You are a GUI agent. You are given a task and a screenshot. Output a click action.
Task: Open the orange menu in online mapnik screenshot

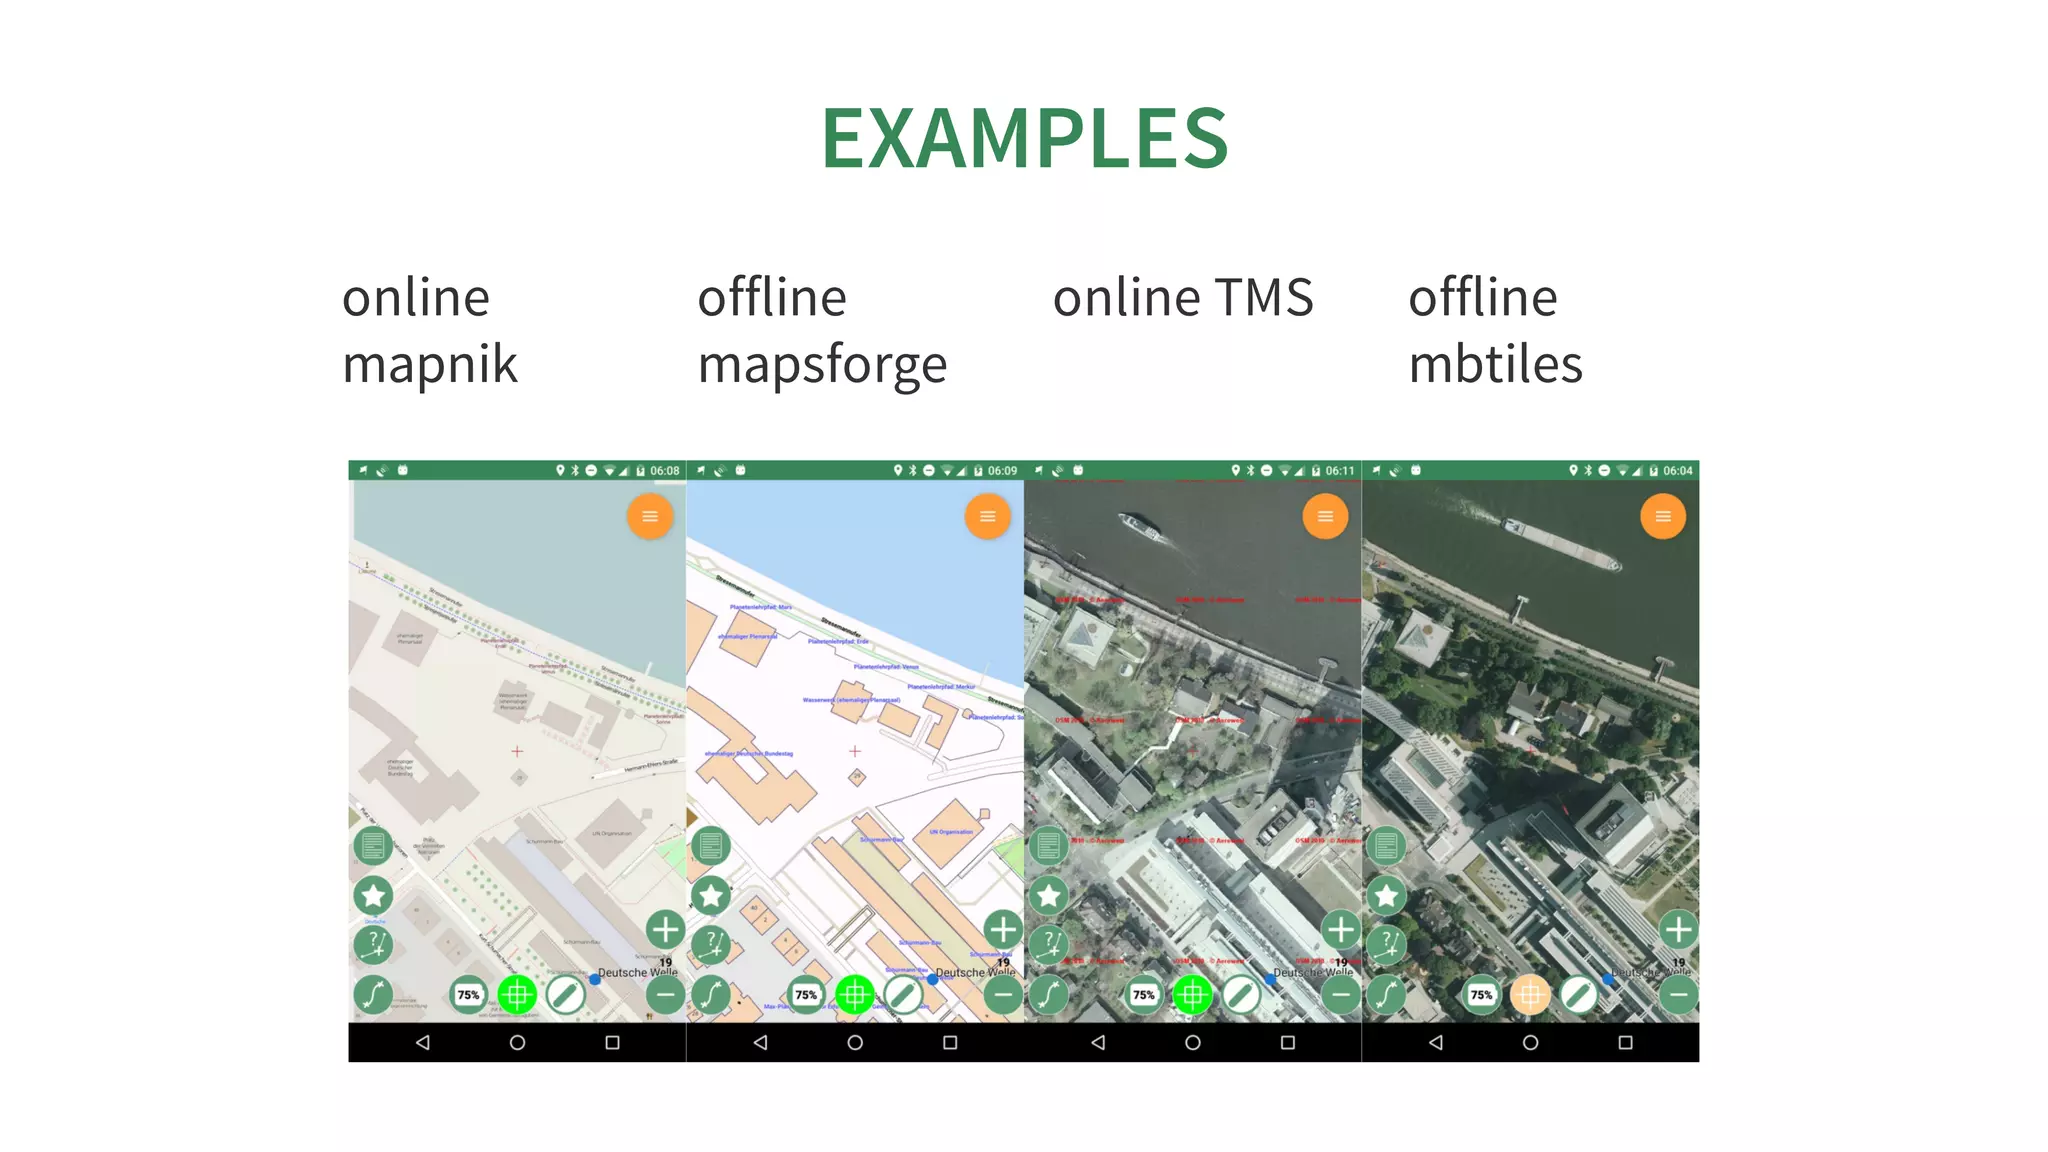(x=650, y=517)
